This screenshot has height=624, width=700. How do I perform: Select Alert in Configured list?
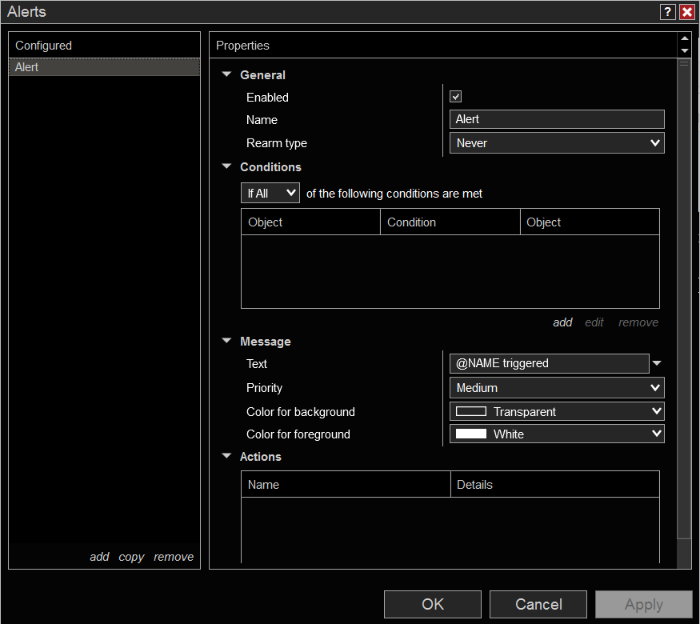[x=104, y=67]
